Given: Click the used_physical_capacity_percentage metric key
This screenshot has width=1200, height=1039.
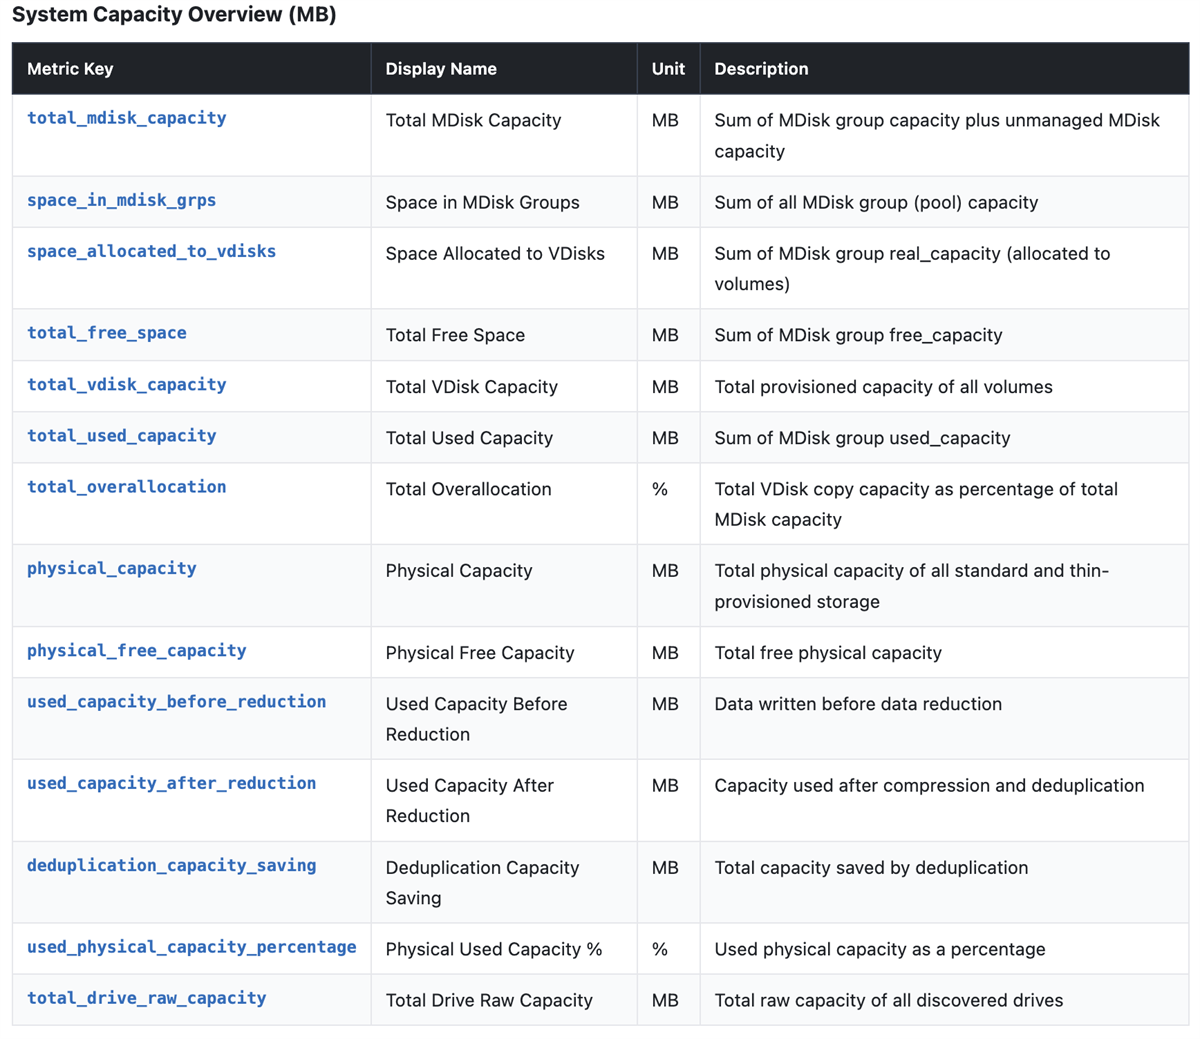Looking at the screenshot, I should coord(192,946).
